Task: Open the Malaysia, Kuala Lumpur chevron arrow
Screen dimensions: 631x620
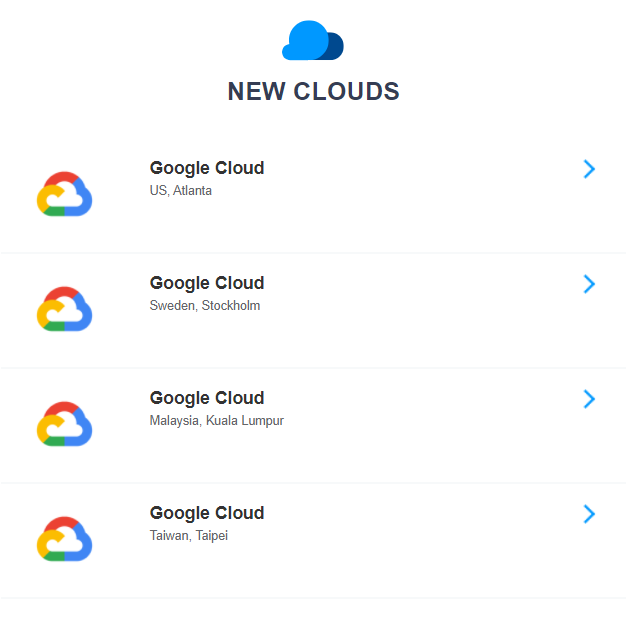Action: point(589,399)
